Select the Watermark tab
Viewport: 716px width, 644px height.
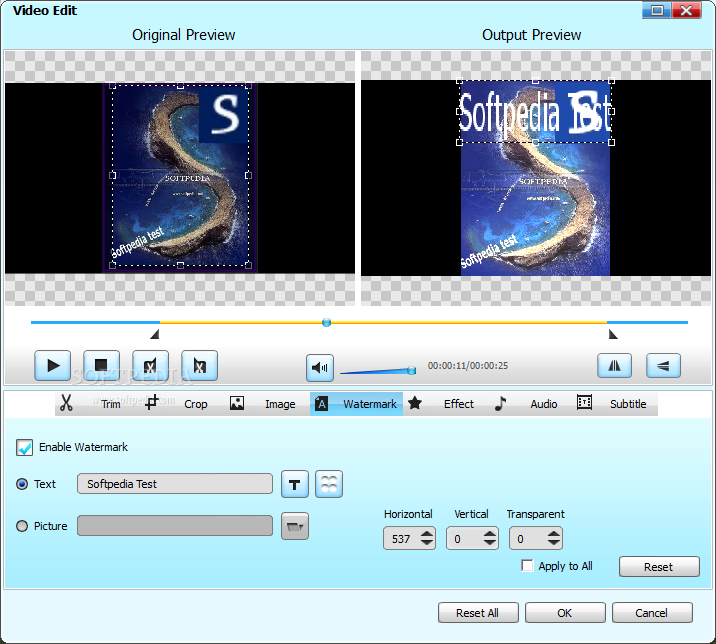356,404
